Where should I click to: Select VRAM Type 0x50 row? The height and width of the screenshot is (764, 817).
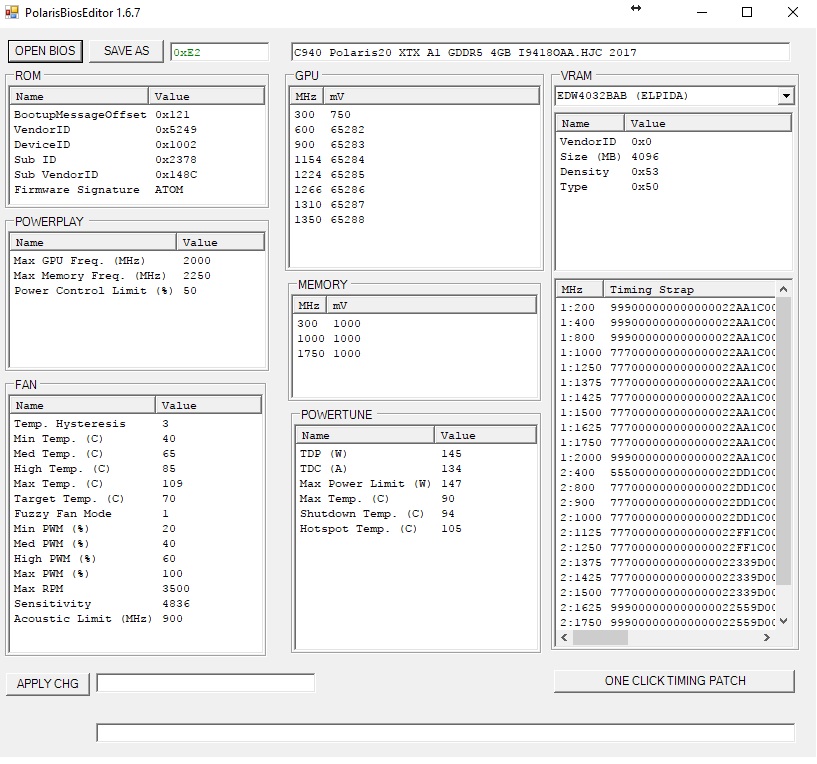pyautogui.click(x=674, y=187)
